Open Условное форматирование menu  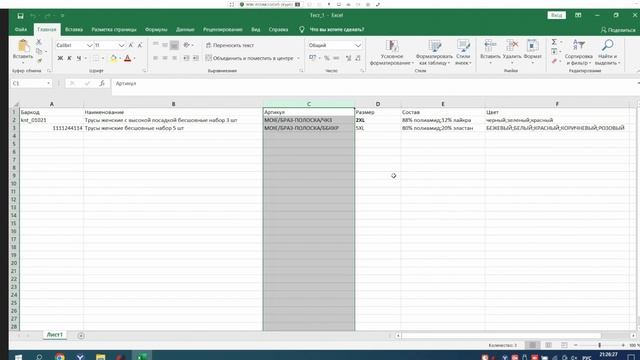click(391, 52)
